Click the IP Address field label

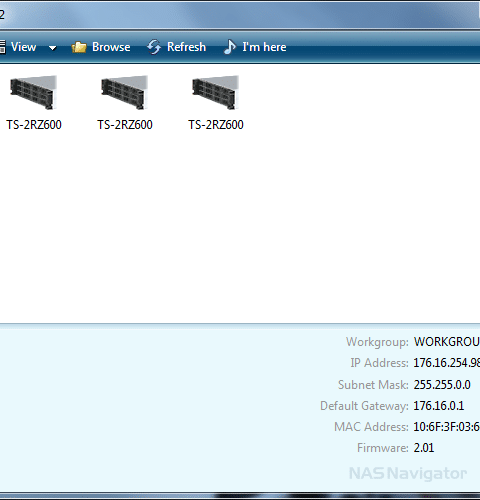(x=379, y=363)
